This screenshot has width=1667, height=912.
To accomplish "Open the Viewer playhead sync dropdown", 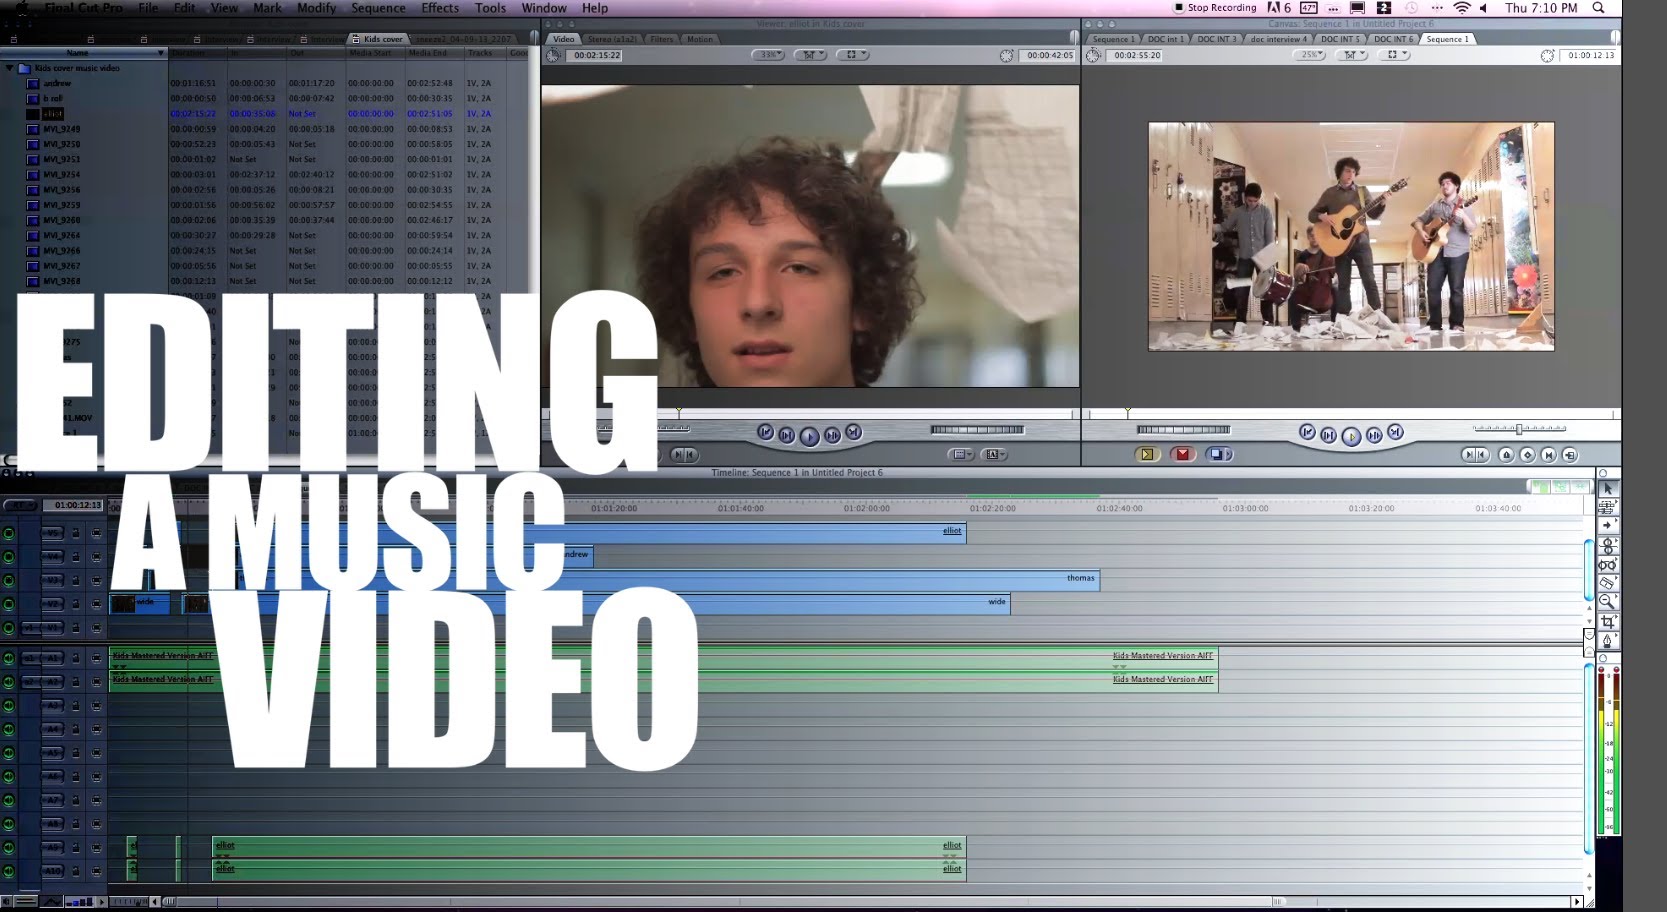I will point(810,55).
